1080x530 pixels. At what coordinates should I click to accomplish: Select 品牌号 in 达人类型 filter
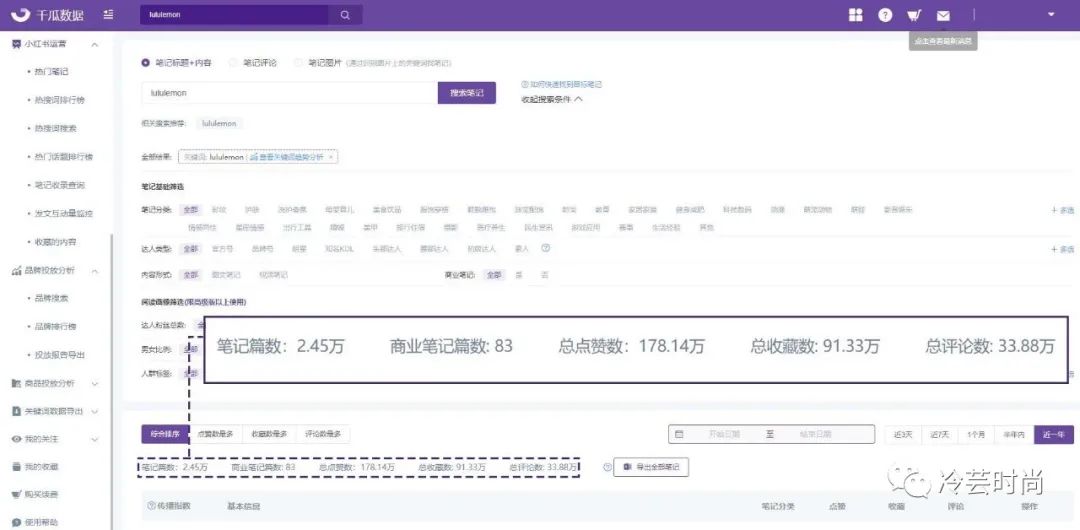(x=262, y=249)
